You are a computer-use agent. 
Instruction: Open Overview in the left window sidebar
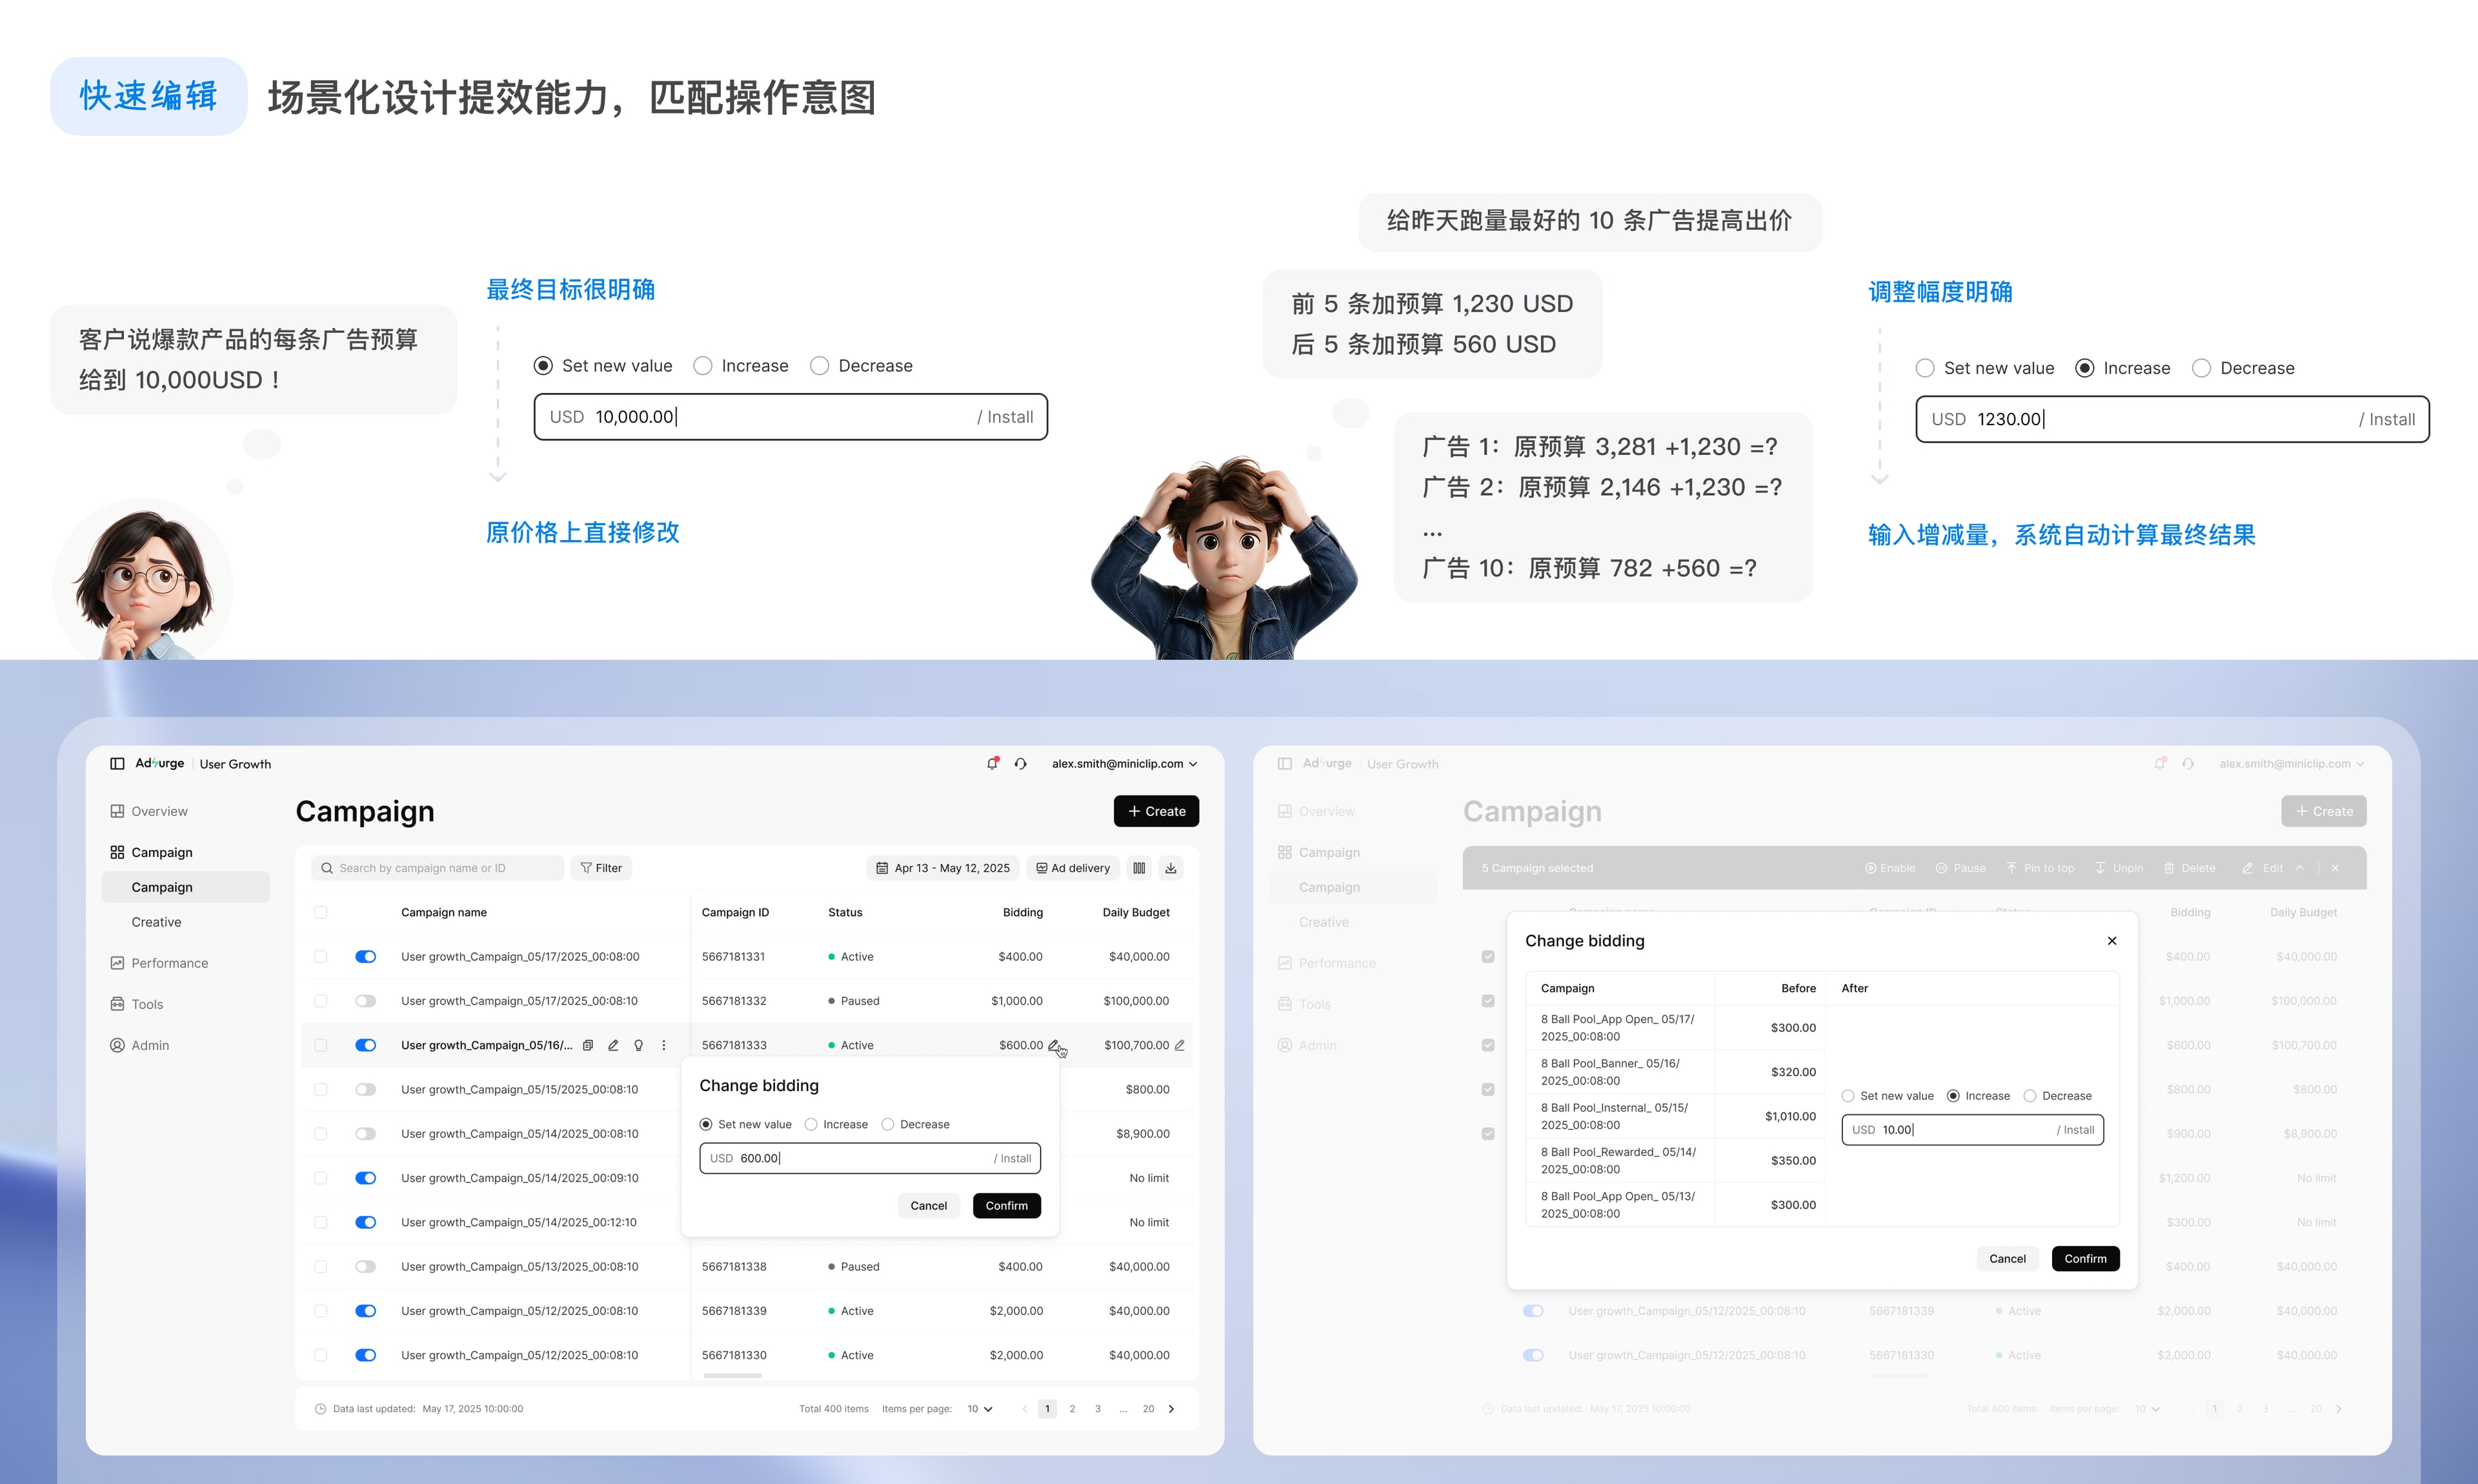pos(149,811)
